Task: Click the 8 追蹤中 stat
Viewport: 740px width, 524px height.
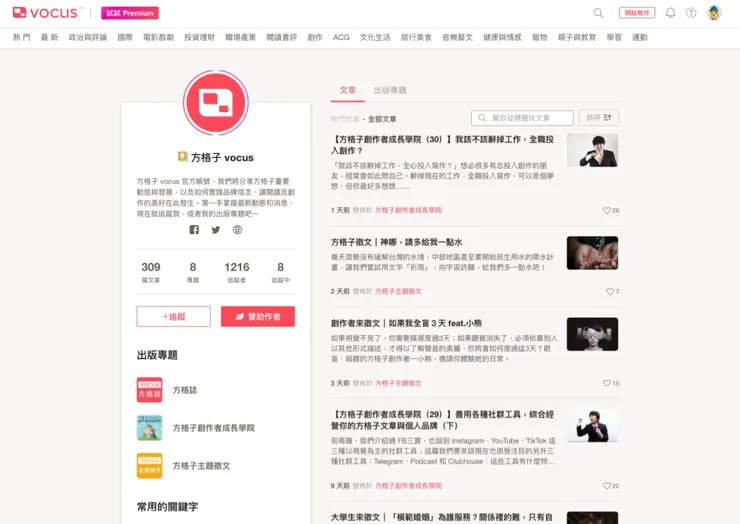Action: (280, 272)
